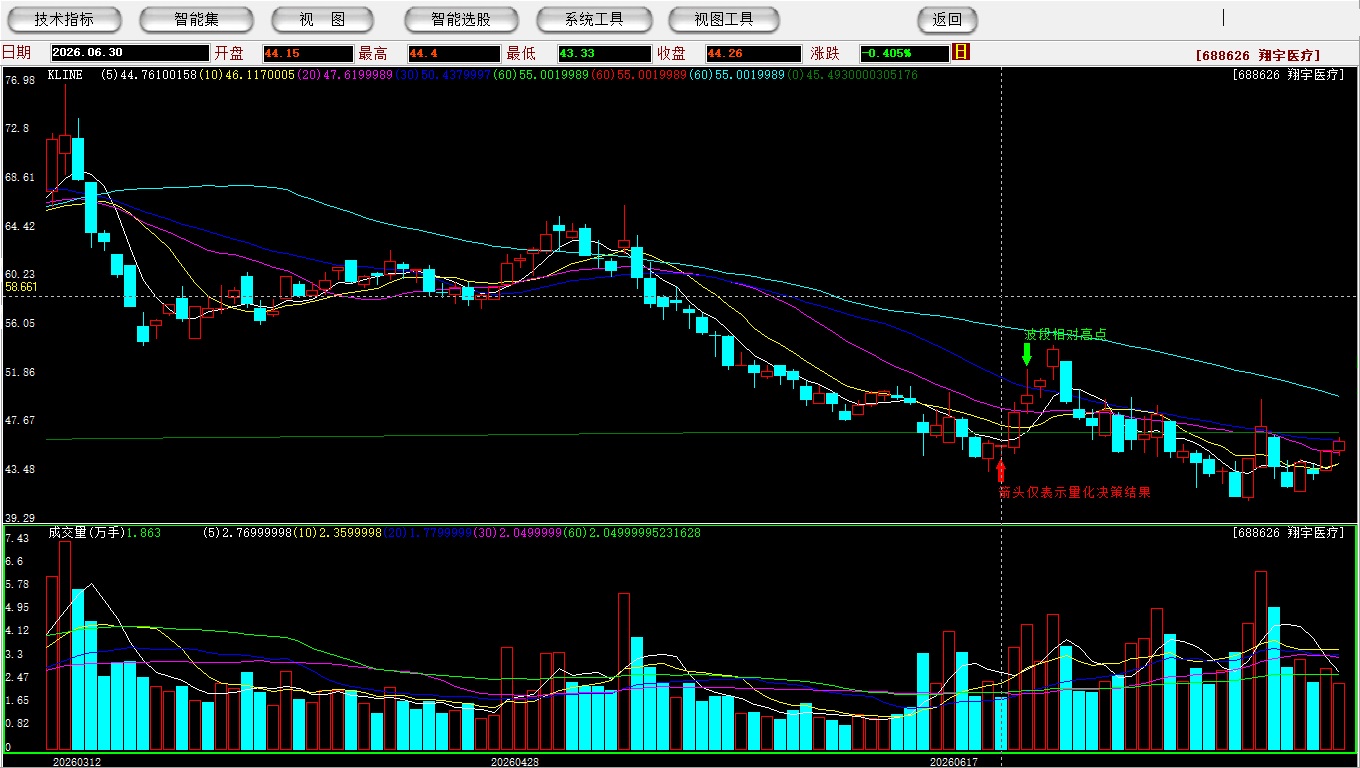Click the red up arrow signal marker
1360x768 pixels.
click(x=1001, y=472)
